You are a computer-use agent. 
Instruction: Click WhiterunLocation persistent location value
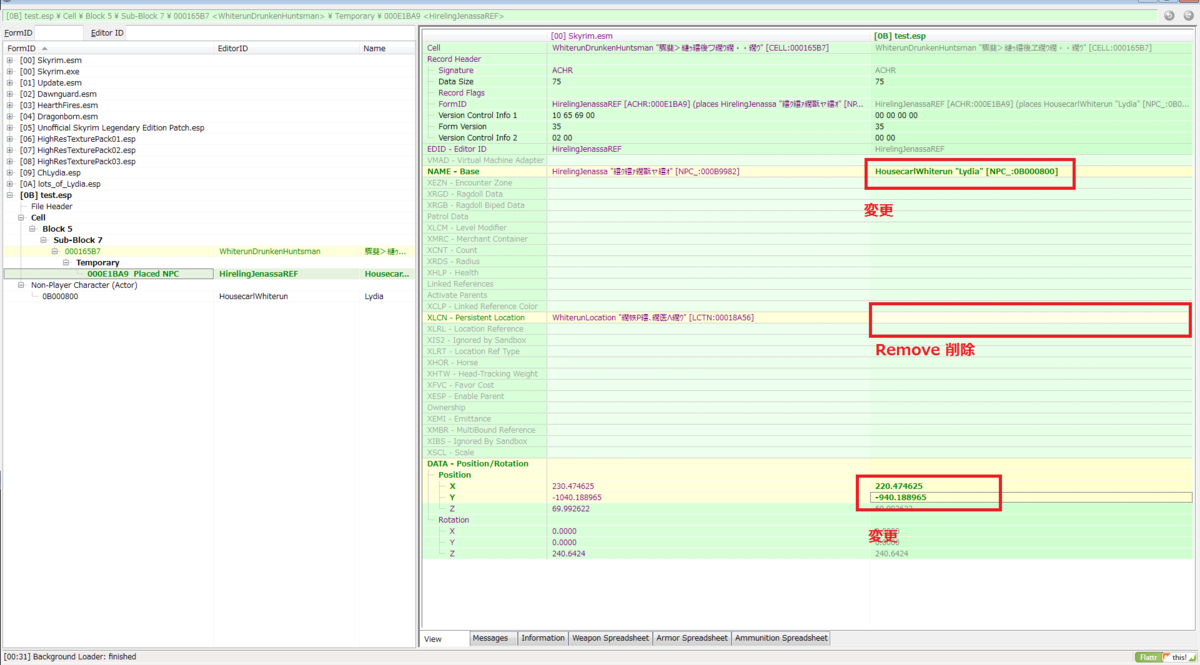(x=652, y=318)
